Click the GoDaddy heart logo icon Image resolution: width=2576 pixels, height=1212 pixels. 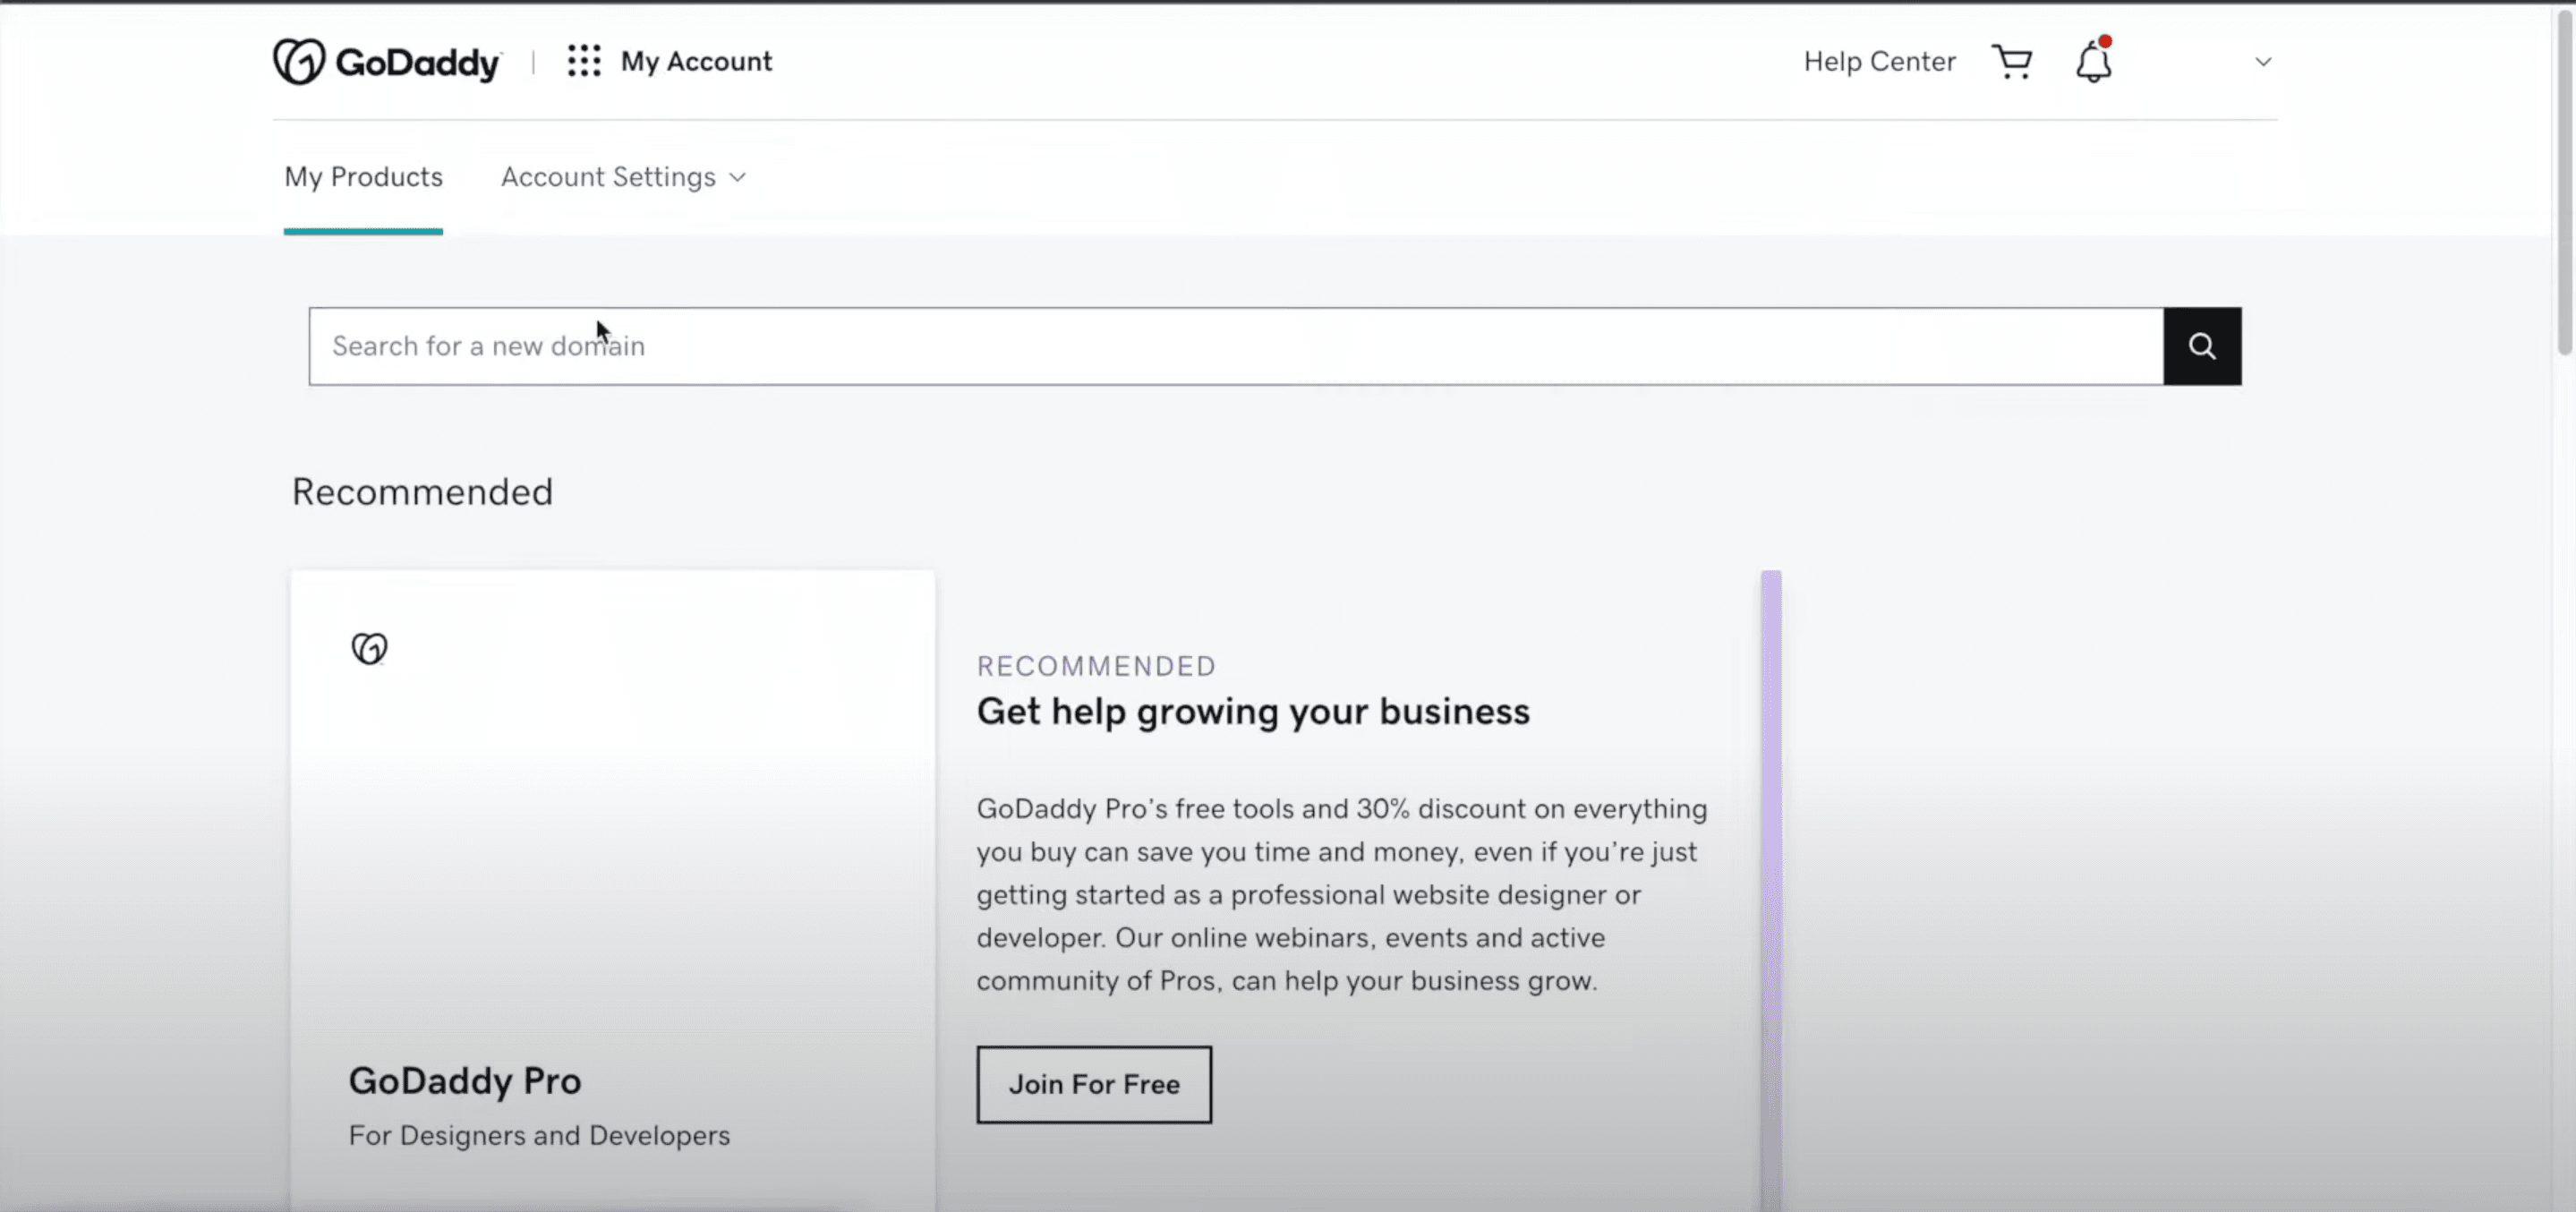[x=298, y=62]
